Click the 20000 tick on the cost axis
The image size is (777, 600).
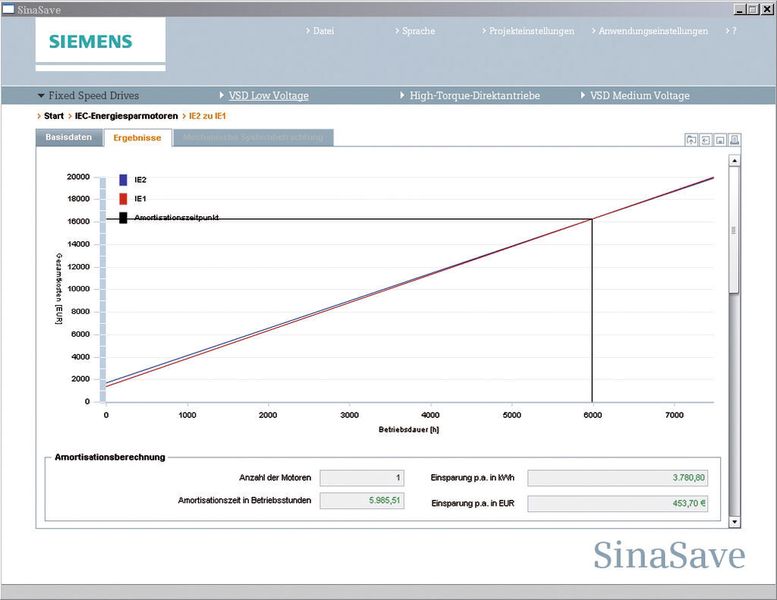(x=78, y=177)
